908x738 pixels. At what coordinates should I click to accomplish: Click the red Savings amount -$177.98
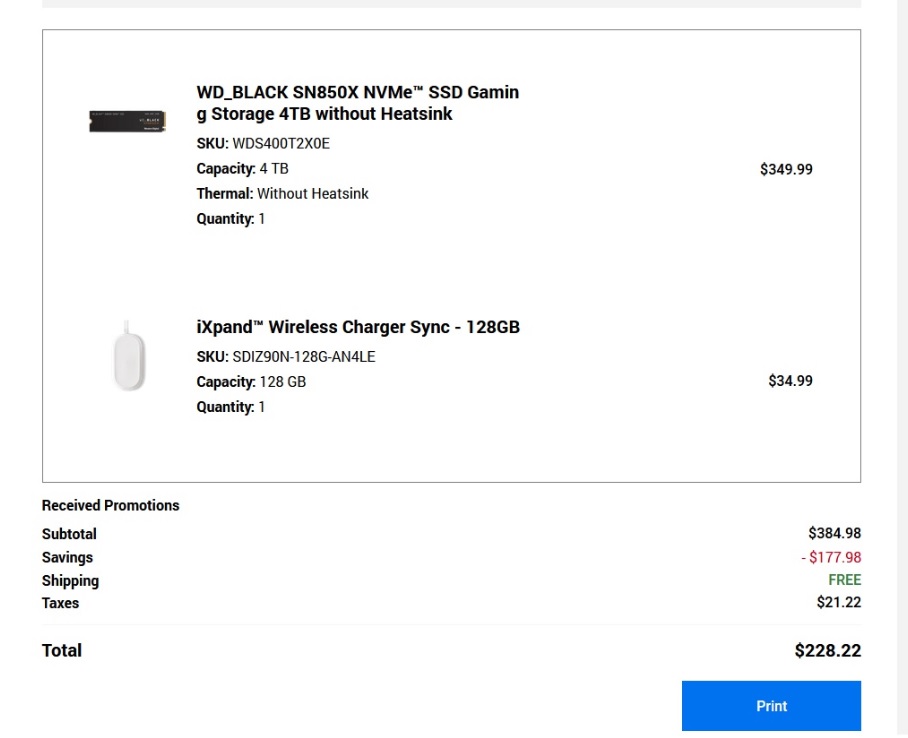[831, 557]
